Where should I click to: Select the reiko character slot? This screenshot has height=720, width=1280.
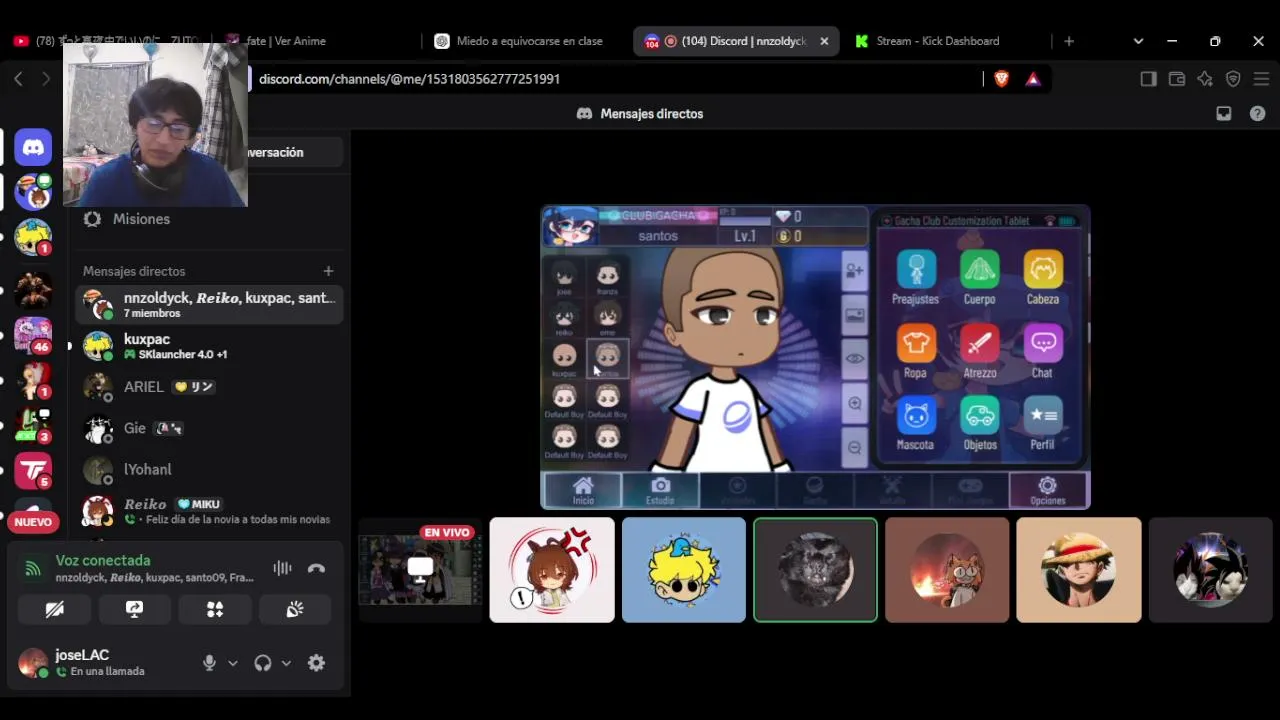(565, 318)
